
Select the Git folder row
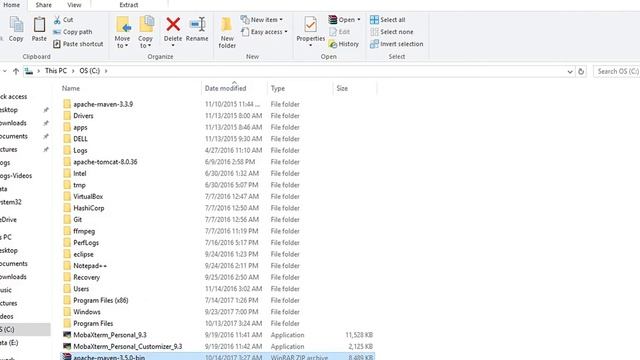[x=218, y=219]
